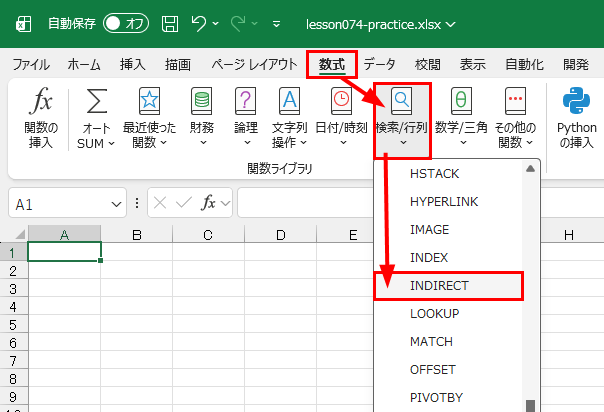This screenshot has height=412, width=604.
Task: Select column D header
Action: pyautogui.click(x=280, y=234)
